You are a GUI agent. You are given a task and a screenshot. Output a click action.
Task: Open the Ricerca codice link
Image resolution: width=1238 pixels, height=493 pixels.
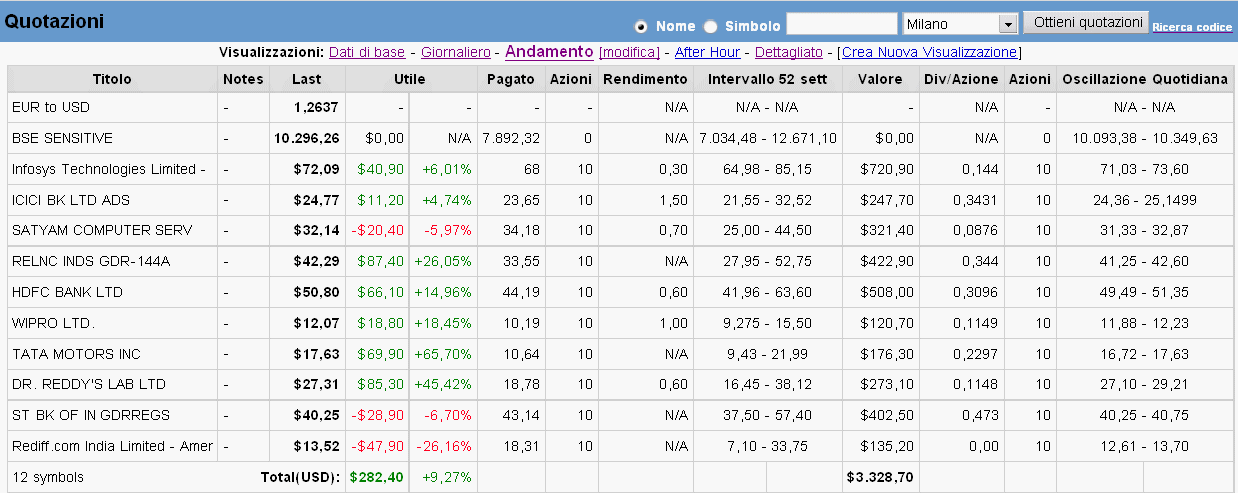tap(1192, 27)
